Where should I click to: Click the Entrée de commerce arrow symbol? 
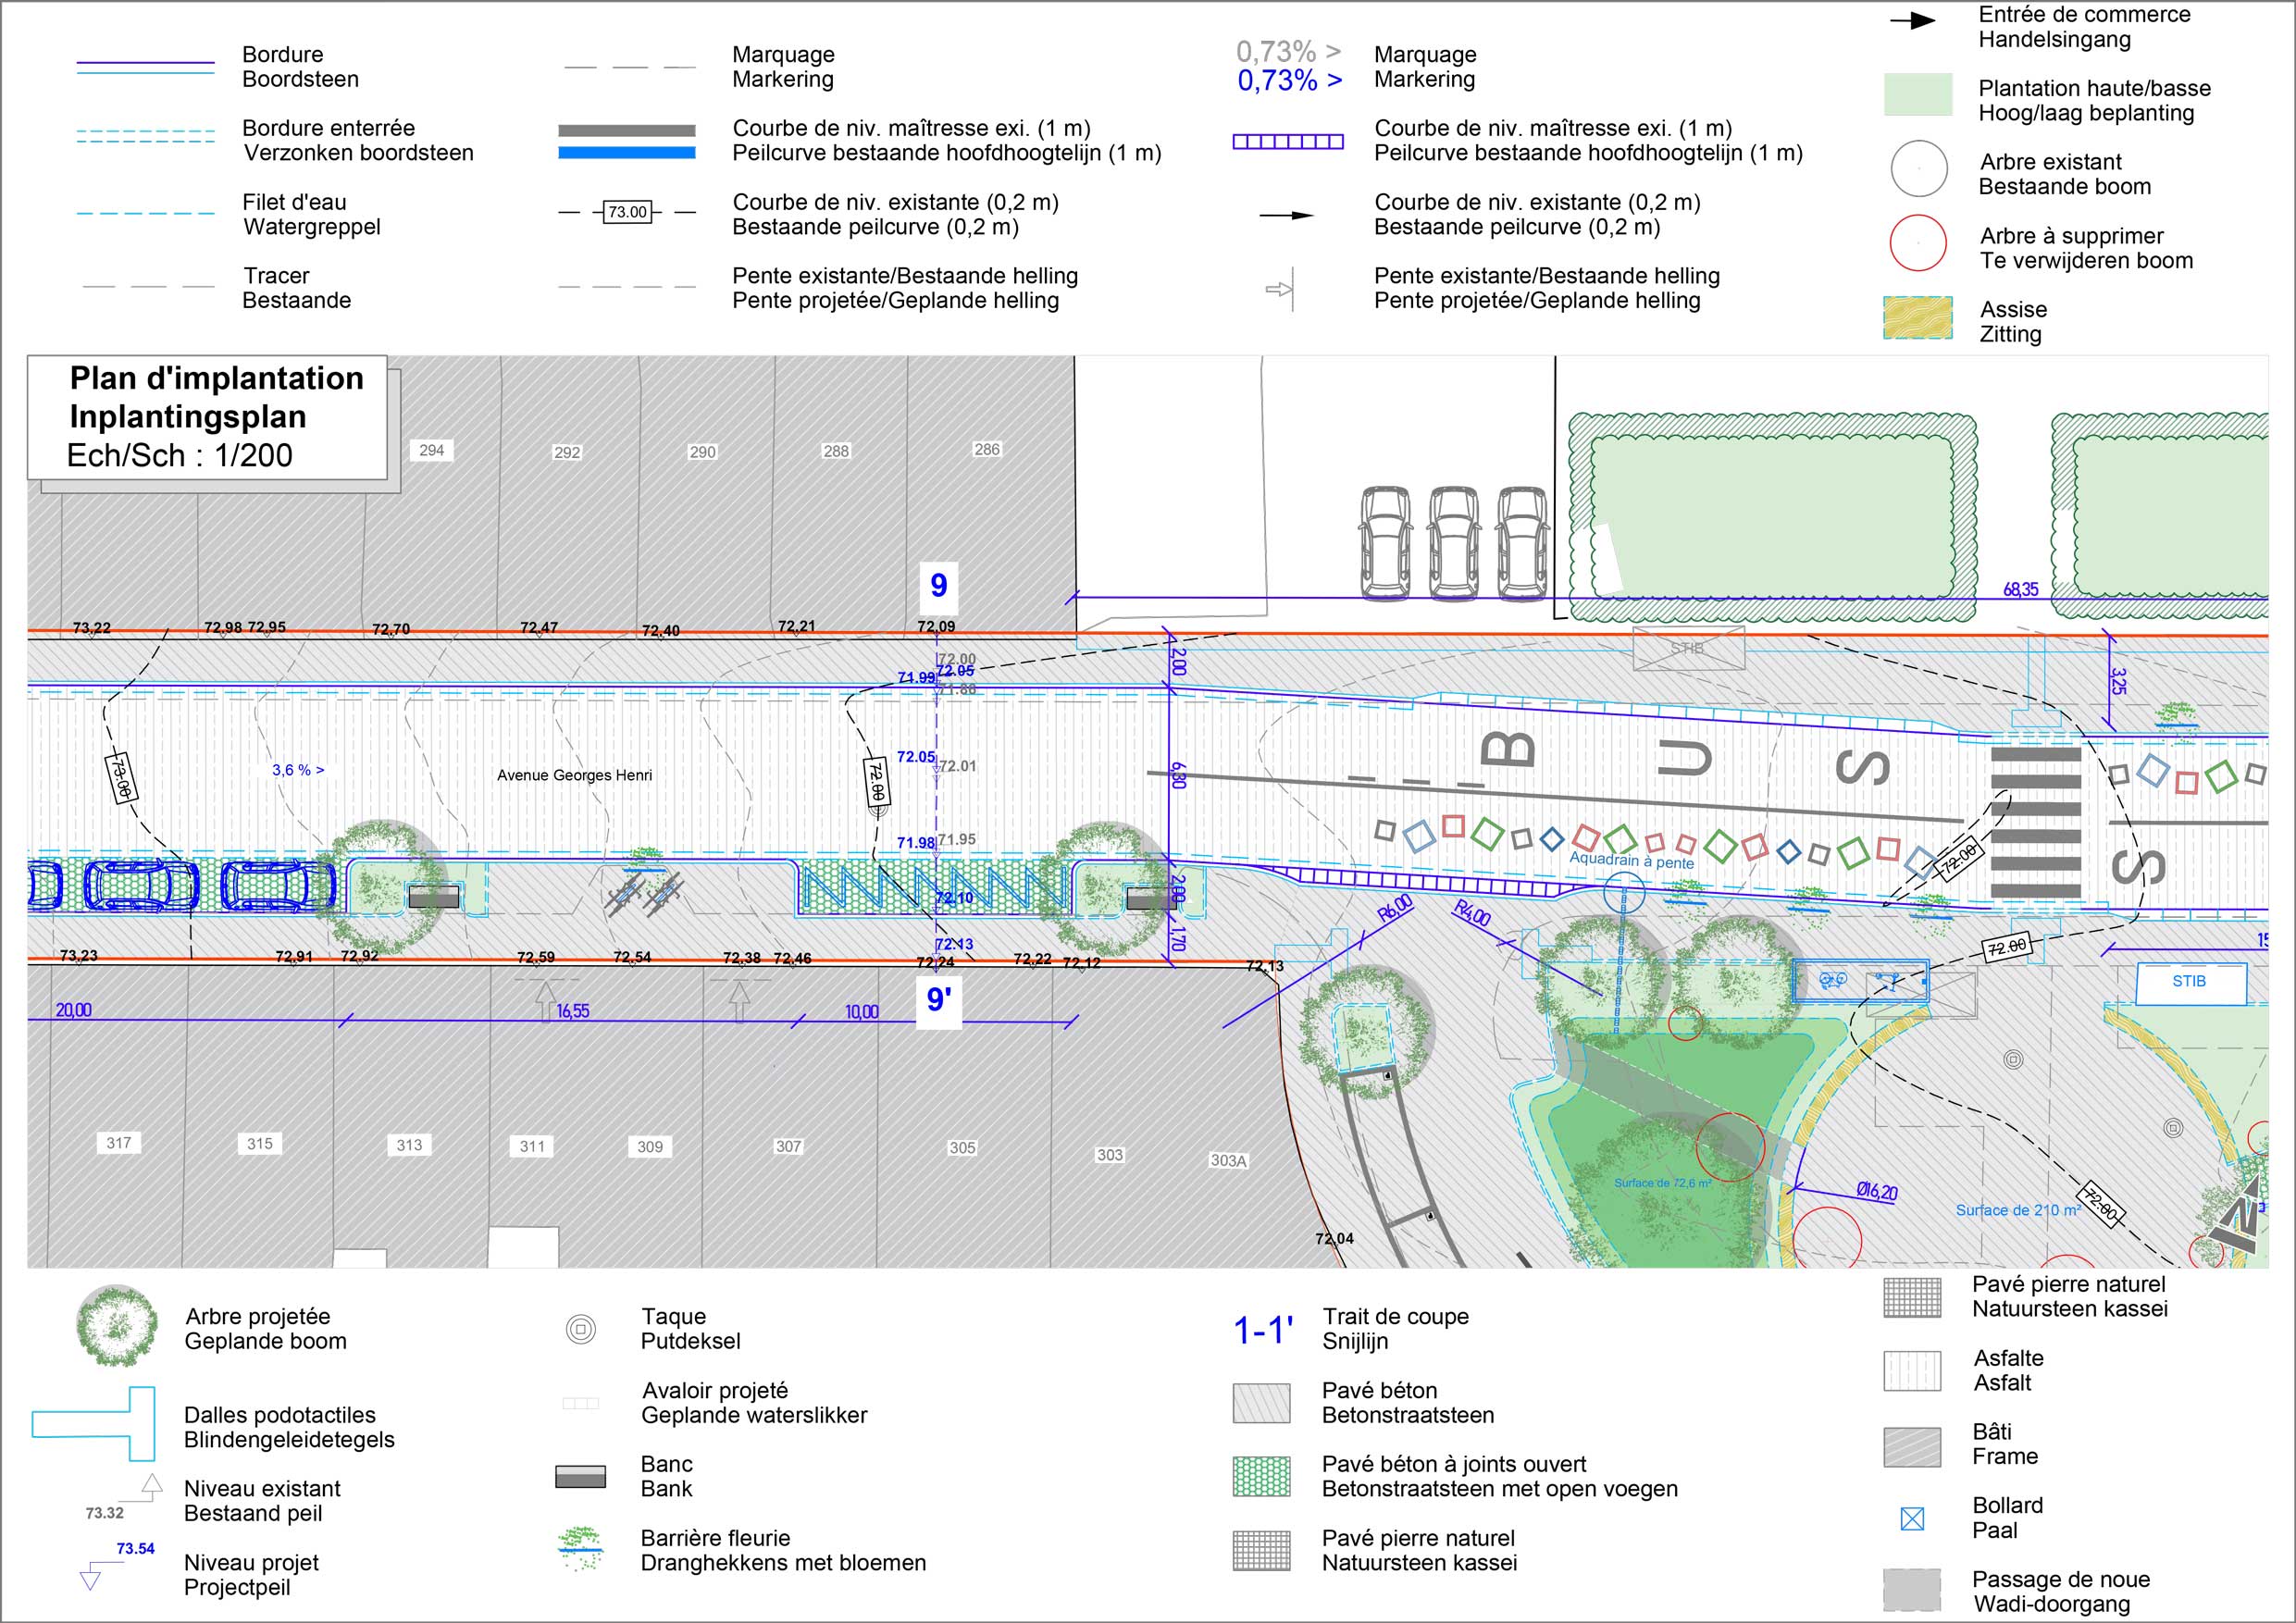(x=1911, y=21)
